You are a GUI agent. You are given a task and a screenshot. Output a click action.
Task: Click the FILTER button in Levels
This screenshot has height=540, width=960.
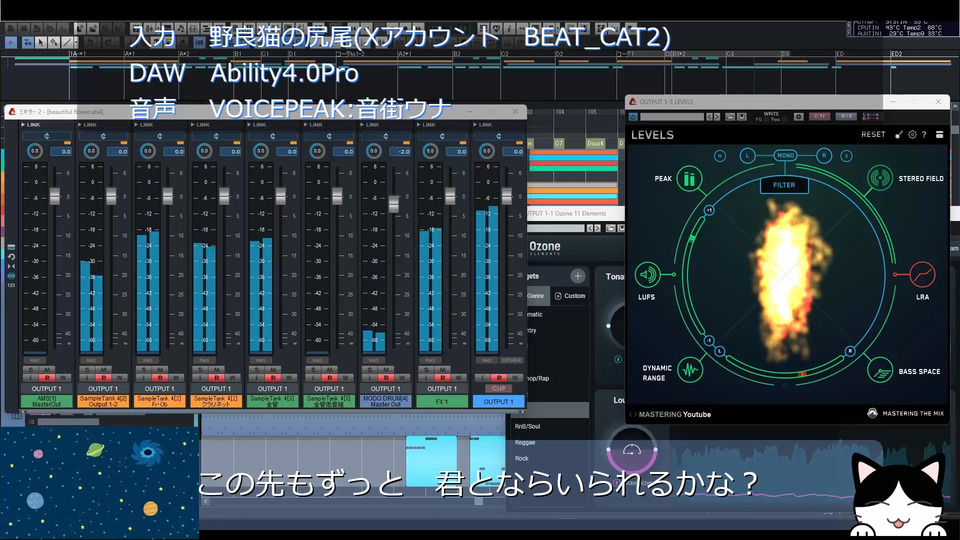(784, 185)
